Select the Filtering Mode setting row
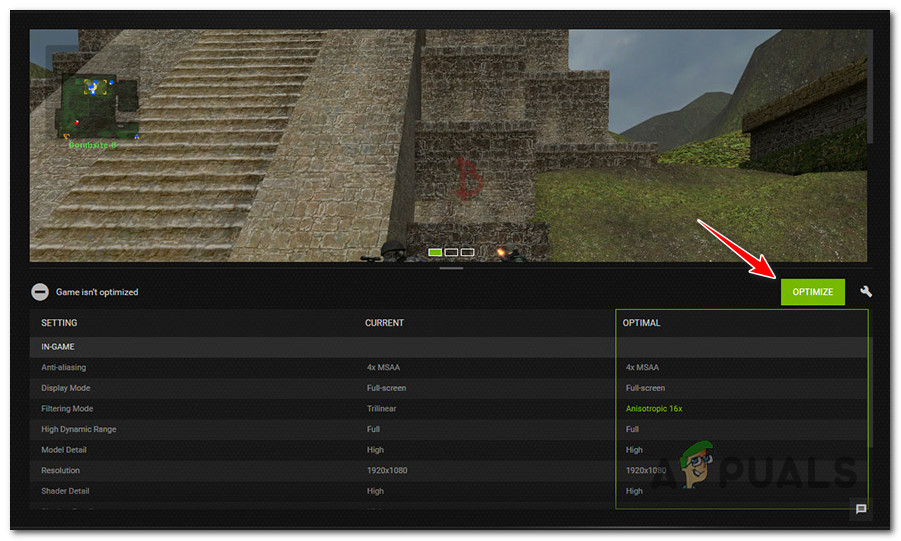This screenshot has height=541, width=901. click(449, 409)
